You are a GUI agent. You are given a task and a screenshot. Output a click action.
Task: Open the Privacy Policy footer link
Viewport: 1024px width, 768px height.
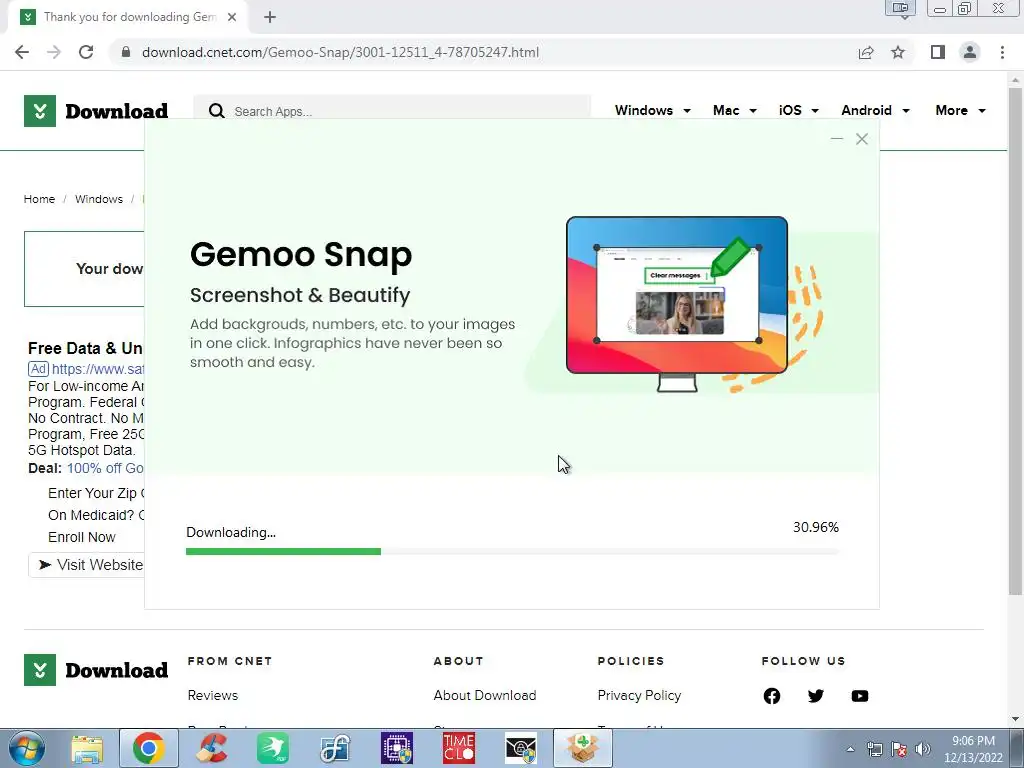[x=639, y=696]
